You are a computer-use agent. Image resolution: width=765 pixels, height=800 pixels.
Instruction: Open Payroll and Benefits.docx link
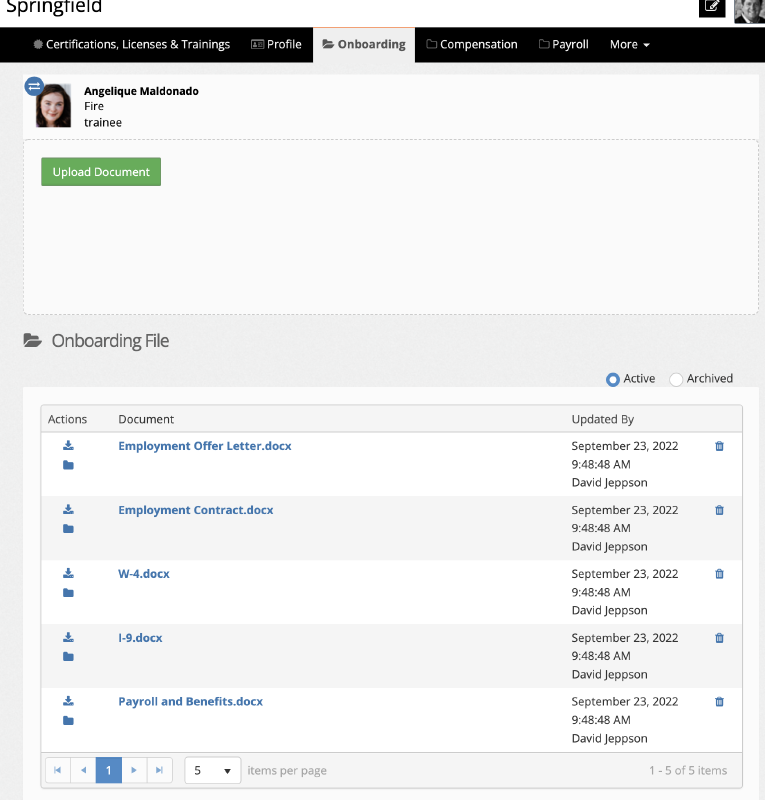tap(190, 702)
